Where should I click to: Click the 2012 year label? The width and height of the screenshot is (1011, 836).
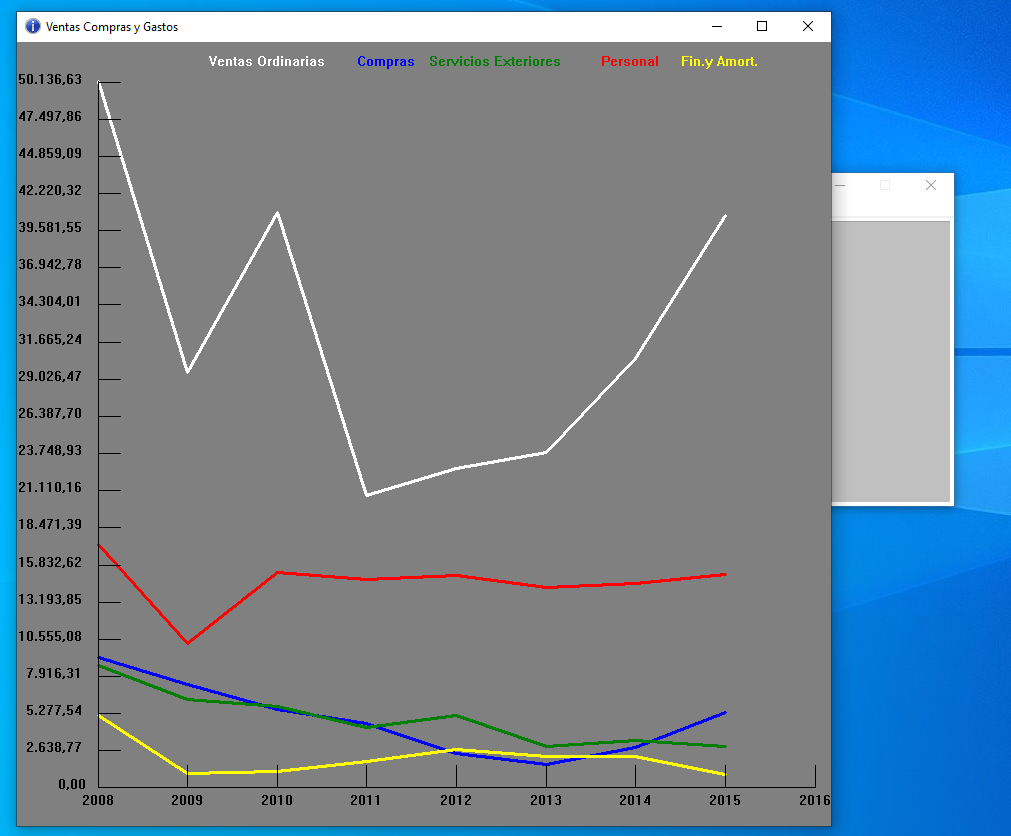[456, 801]
